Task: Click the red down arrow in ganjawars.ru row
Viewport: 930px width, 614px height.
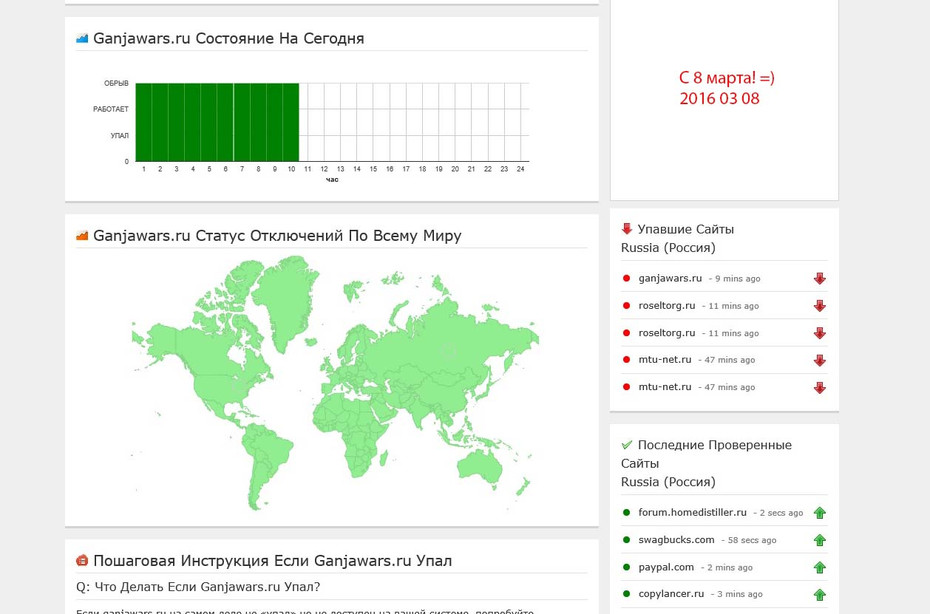Action: 820,279
